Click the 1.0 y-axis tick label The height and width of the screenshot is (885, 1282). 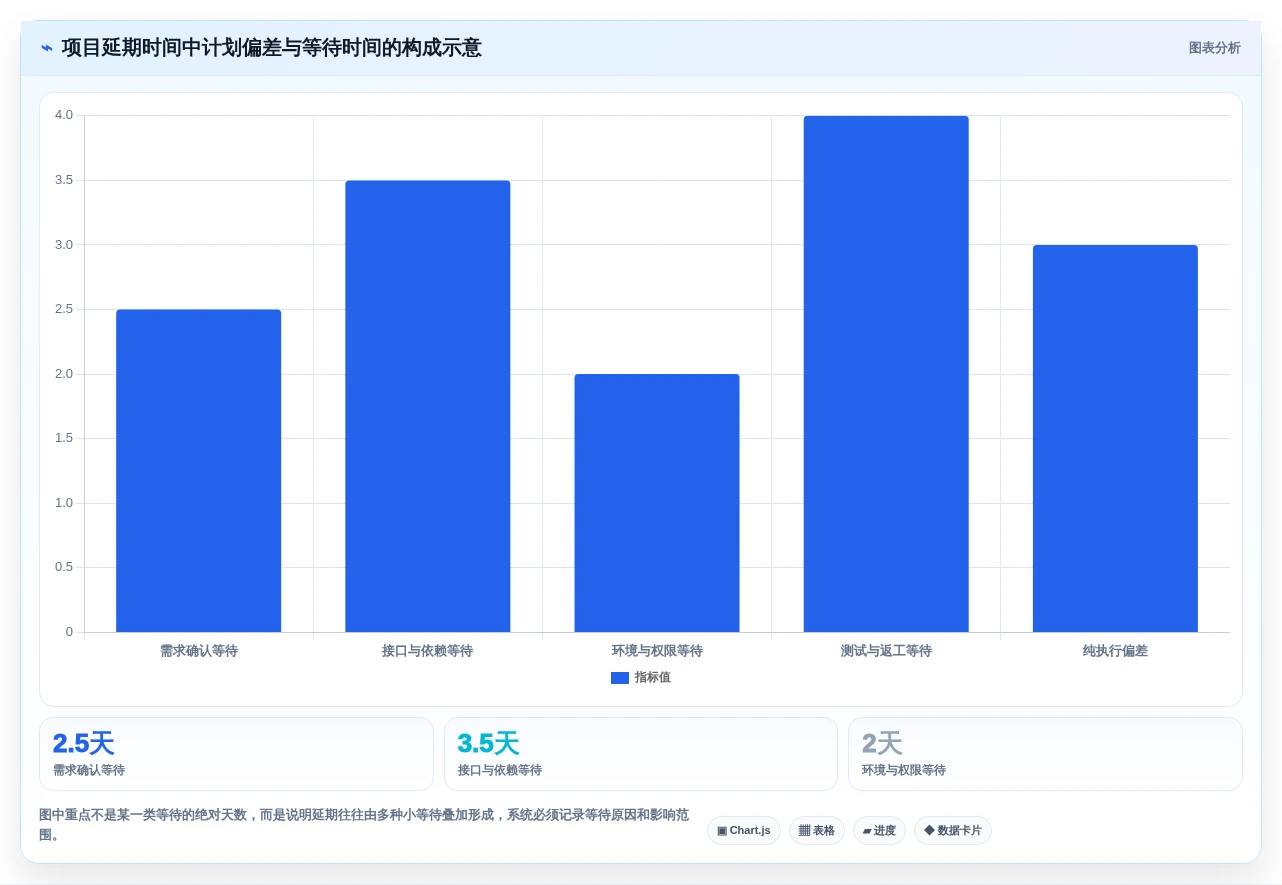pyautogui.click(x=64, y=503)
